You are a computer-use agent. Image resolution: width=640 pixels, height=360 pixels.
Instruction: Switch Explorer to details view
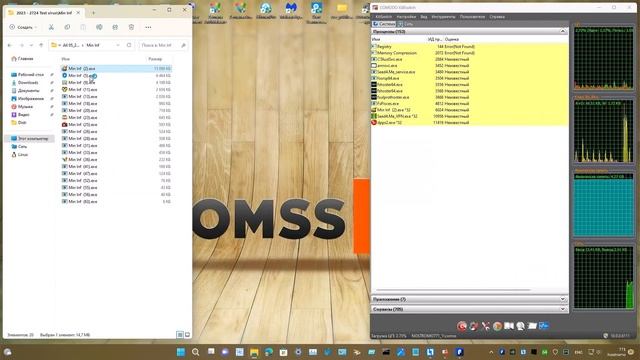pyautogui.click(x=180, y=335)
